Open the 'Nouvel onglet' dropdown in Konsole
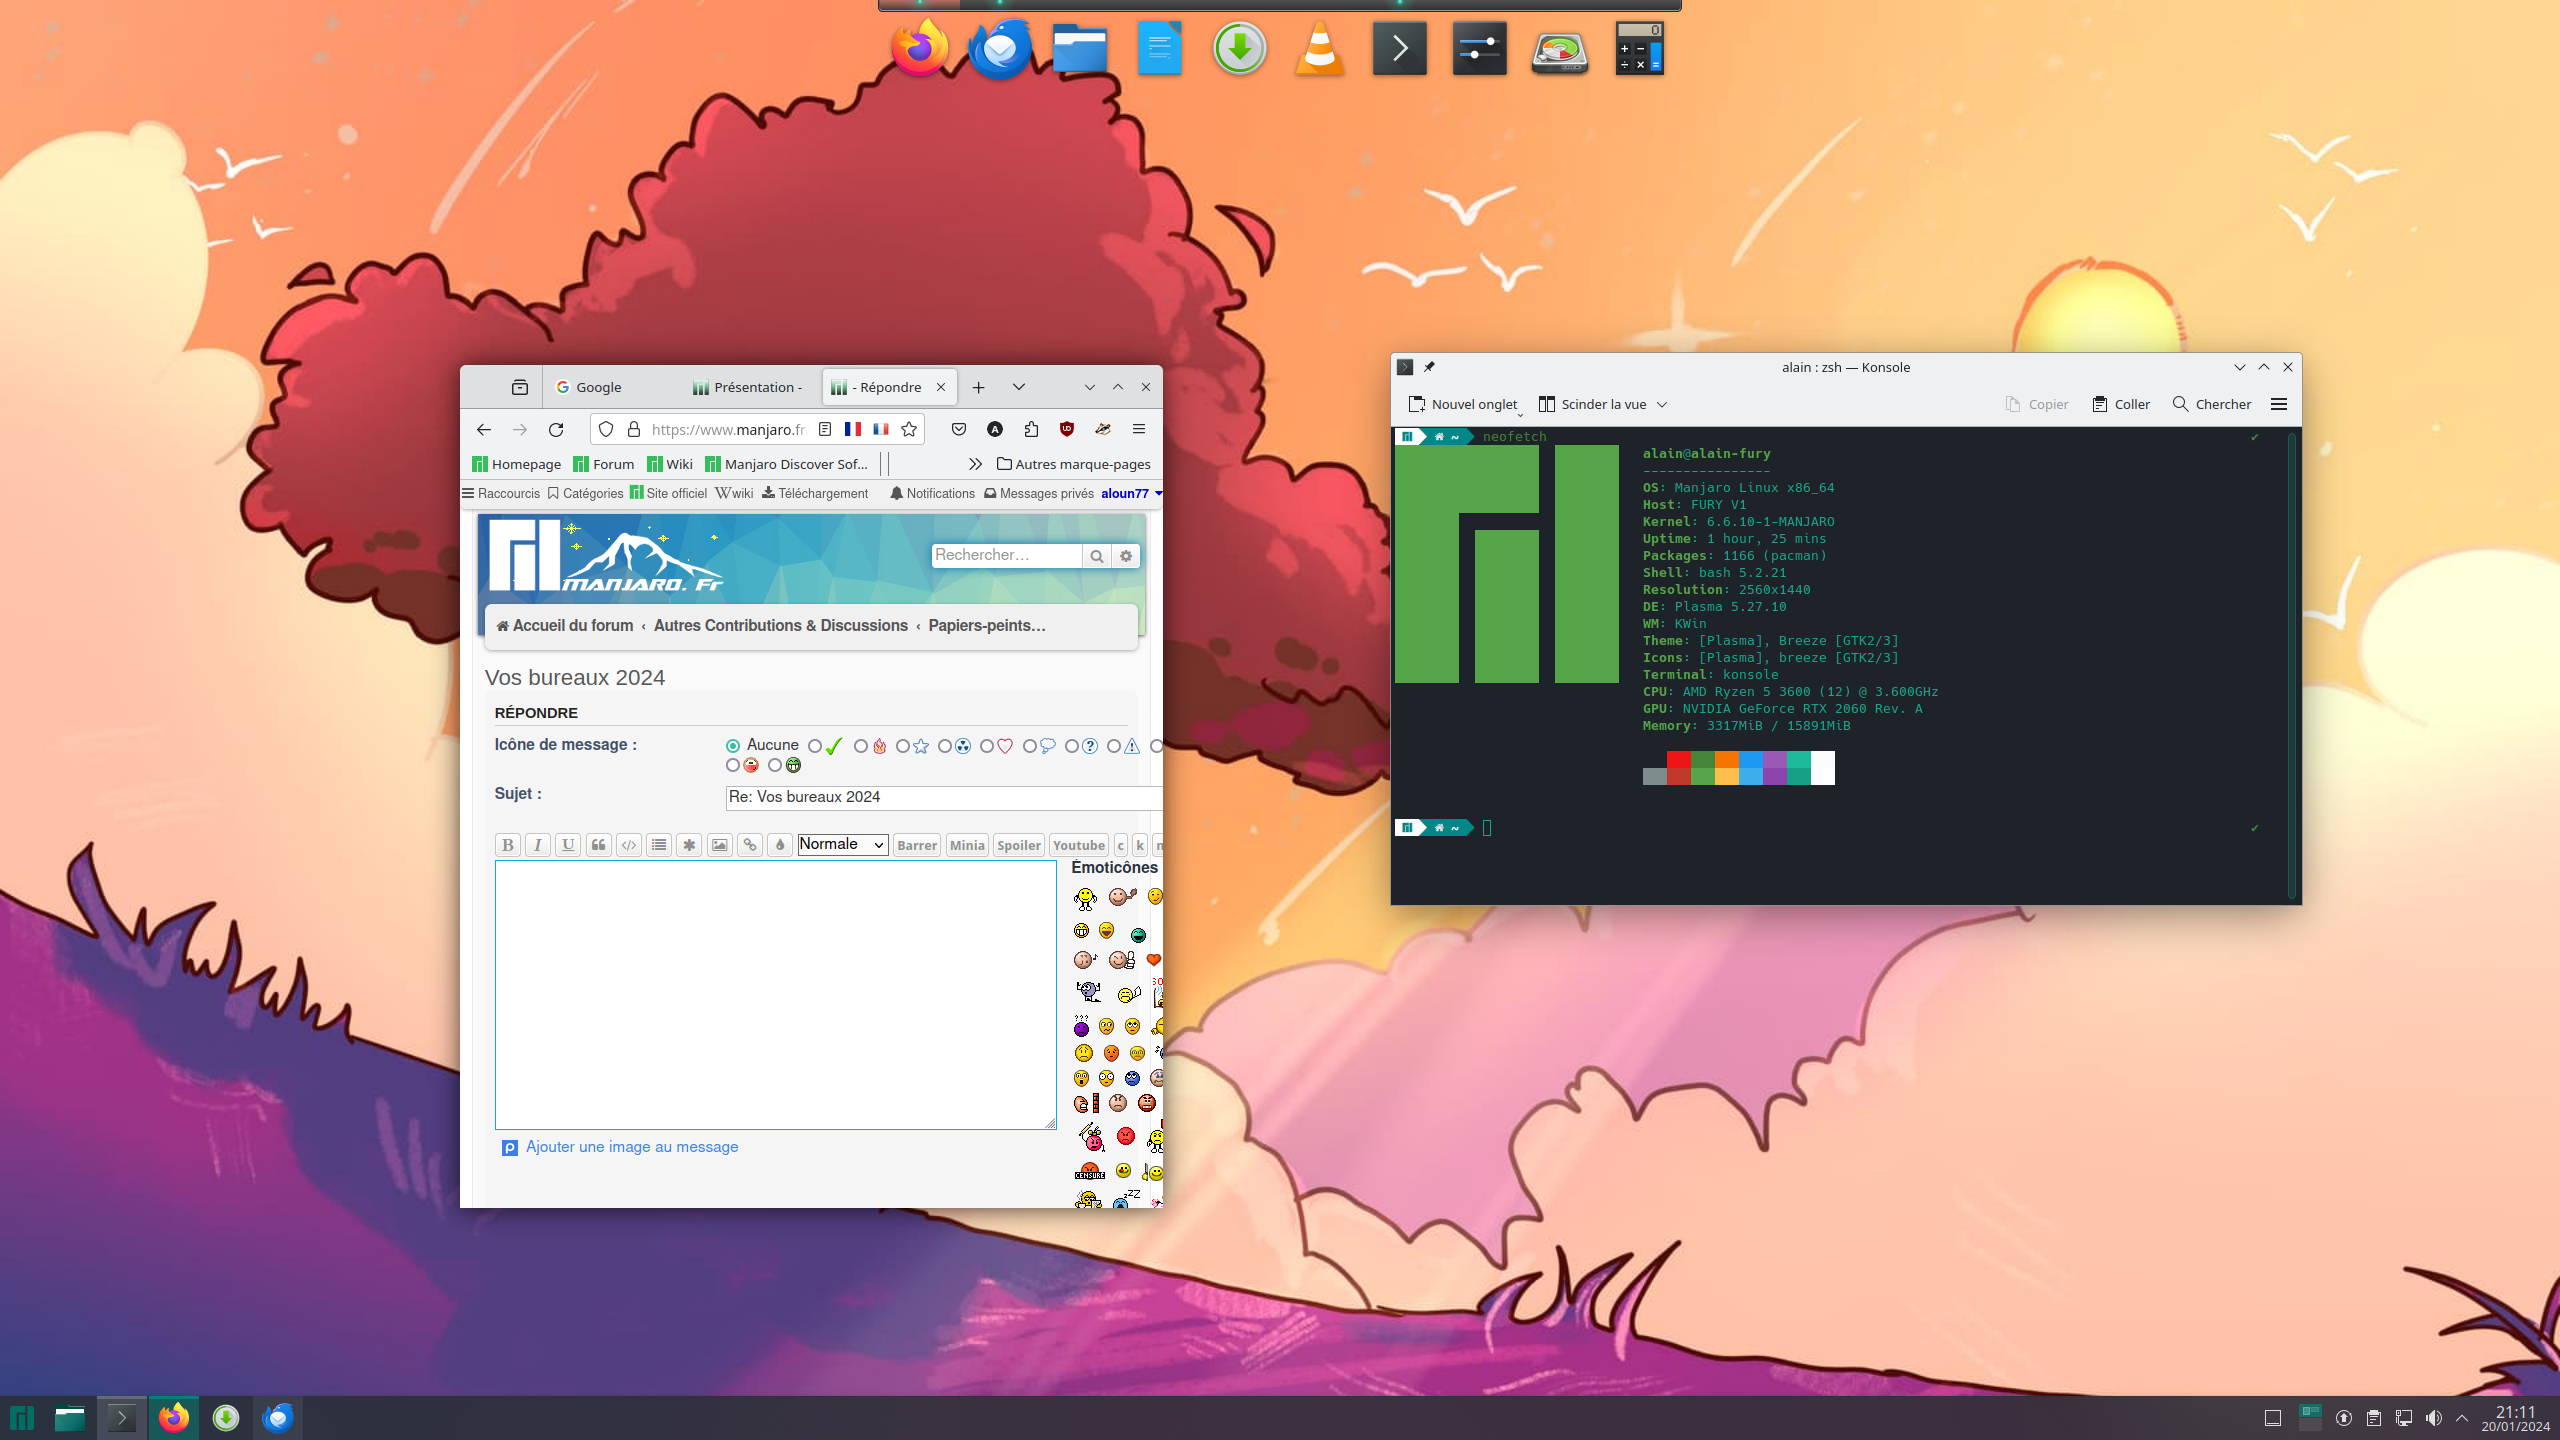Image resolution: width=2560 pixels, height=1440 pixels. click(1520, 413)
